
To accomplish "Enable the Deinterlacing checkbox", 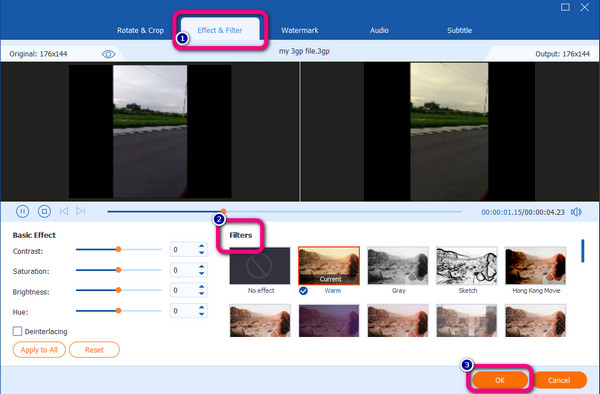I will coord(18,331).
